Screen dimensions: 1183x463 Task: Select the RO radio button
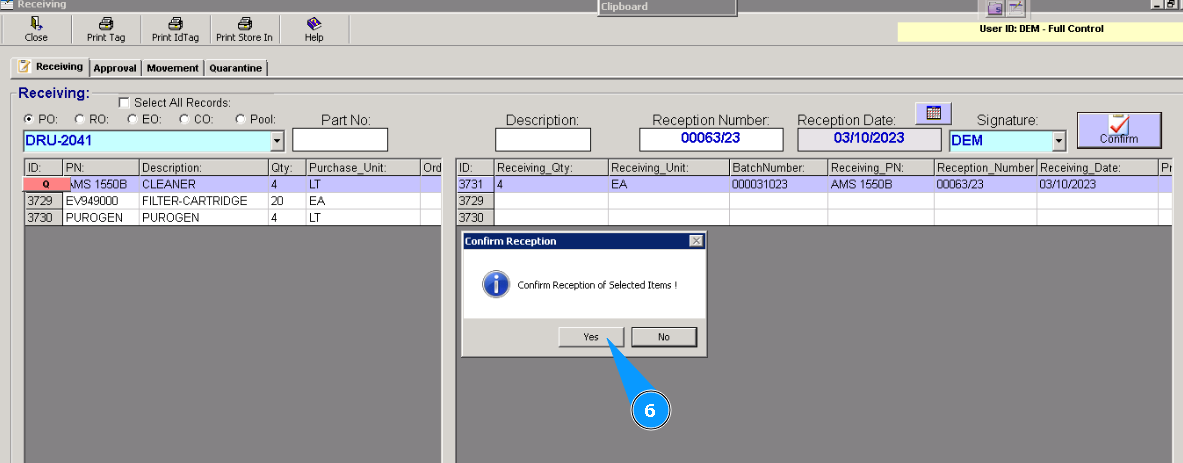coord(80,118)
